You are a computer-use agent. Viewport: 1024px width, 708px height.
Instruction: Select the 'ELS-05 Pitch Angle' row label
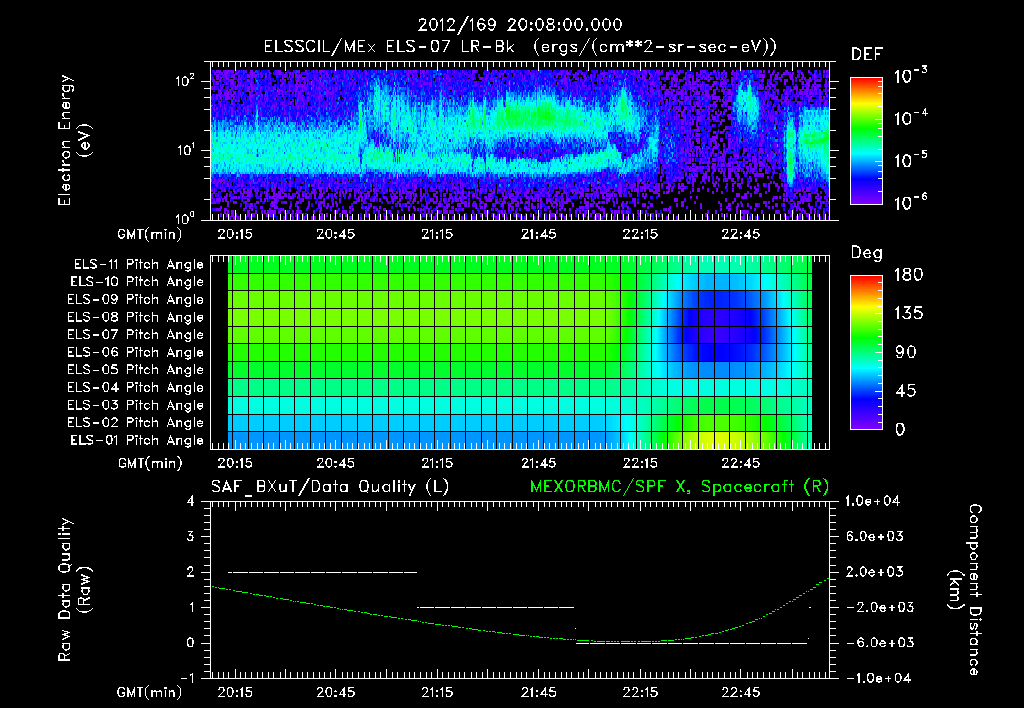(x=136, y=370)
